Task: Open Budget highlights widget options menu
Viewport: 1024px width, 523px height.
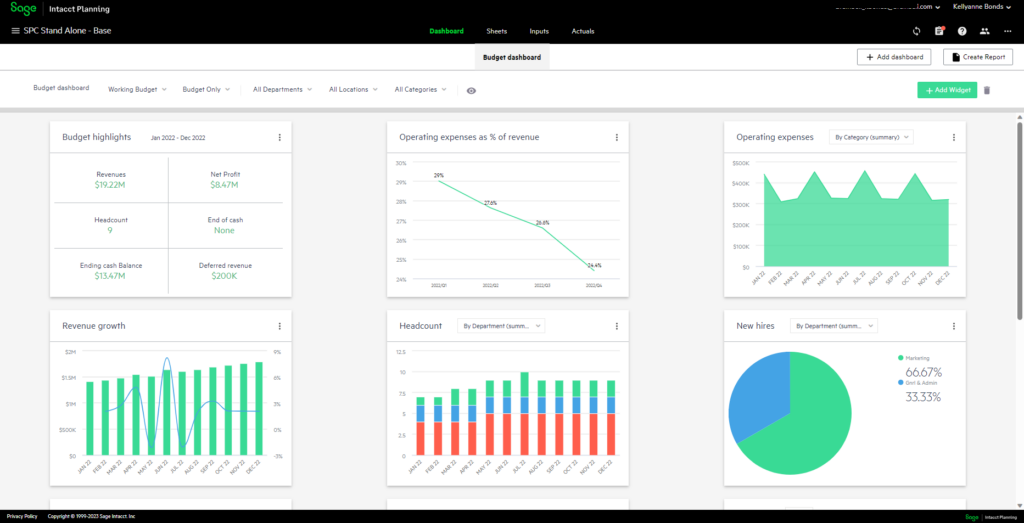Action: 279,137
